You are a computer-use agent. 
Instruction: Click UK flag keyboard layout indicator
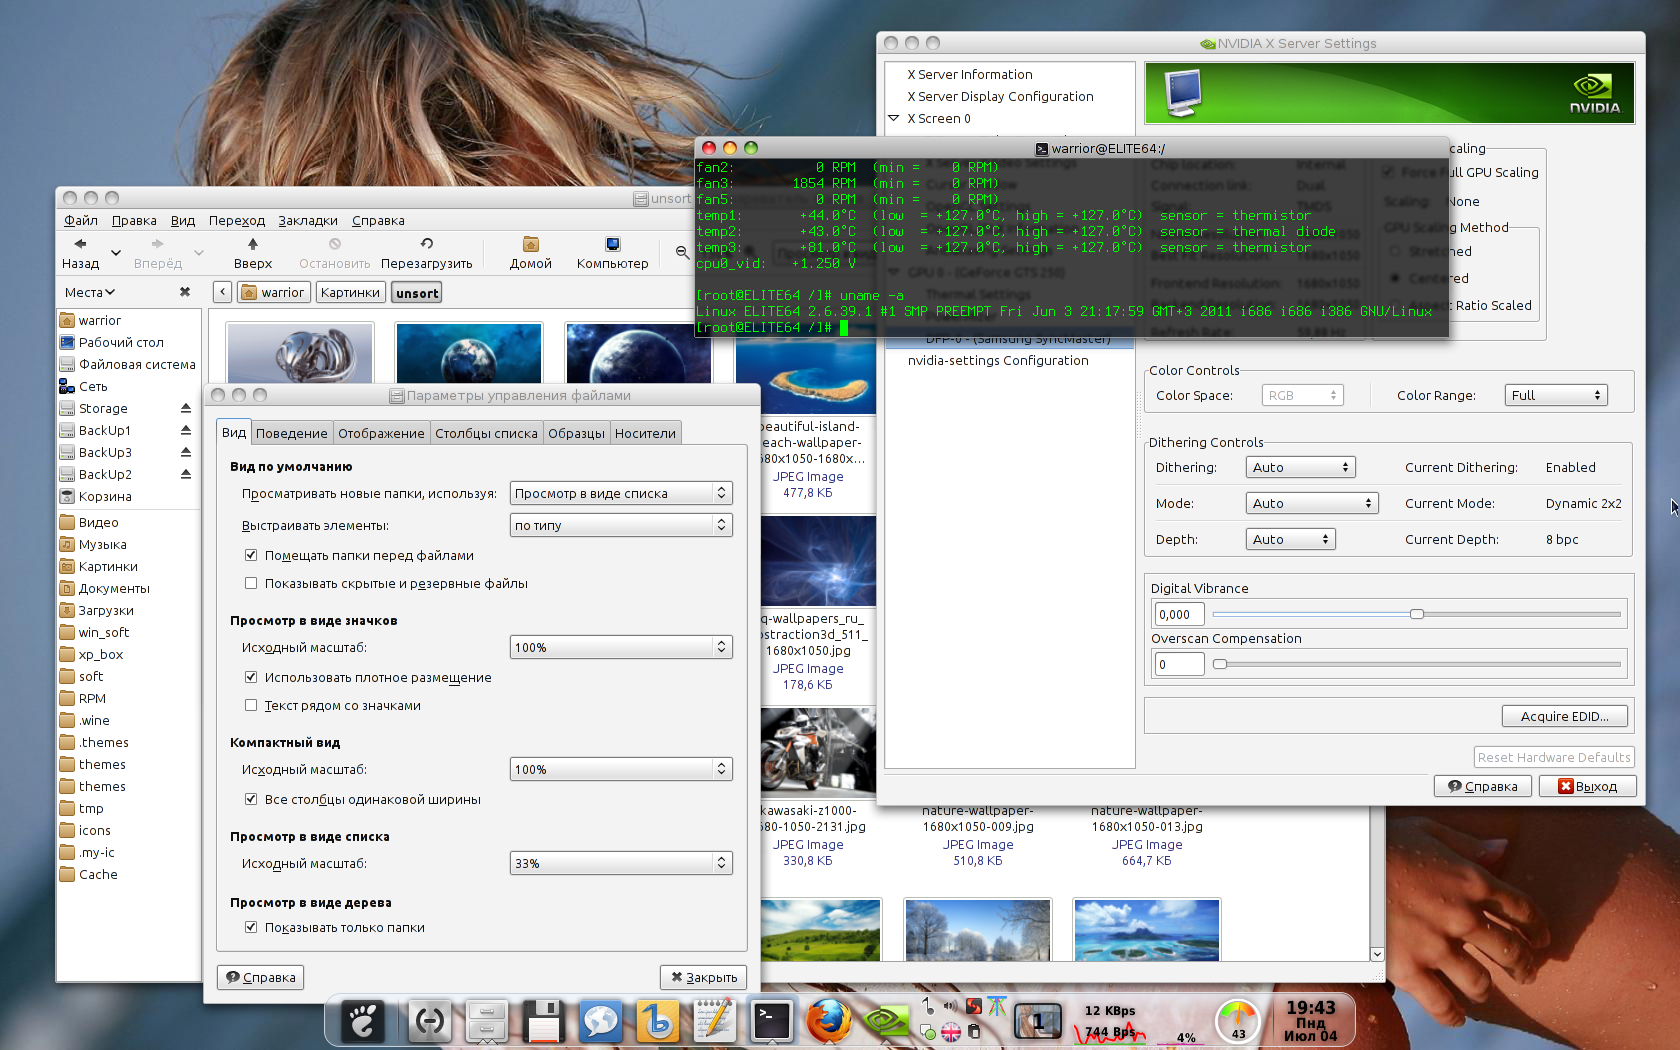(951, 1031)
